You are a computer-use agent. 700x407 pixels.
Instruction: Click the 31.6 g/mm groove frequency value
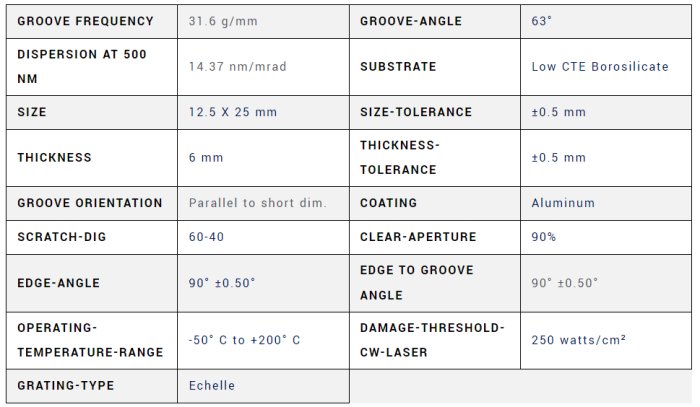(x=225, y=21)
